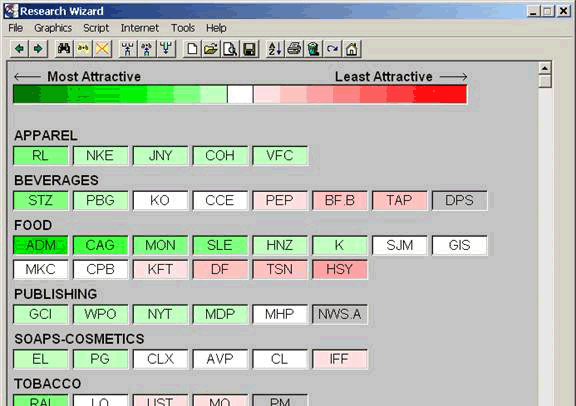This screenshot has width=576, height=406.
Task: Click the second screening icon with dots
Action: [147, 49]
